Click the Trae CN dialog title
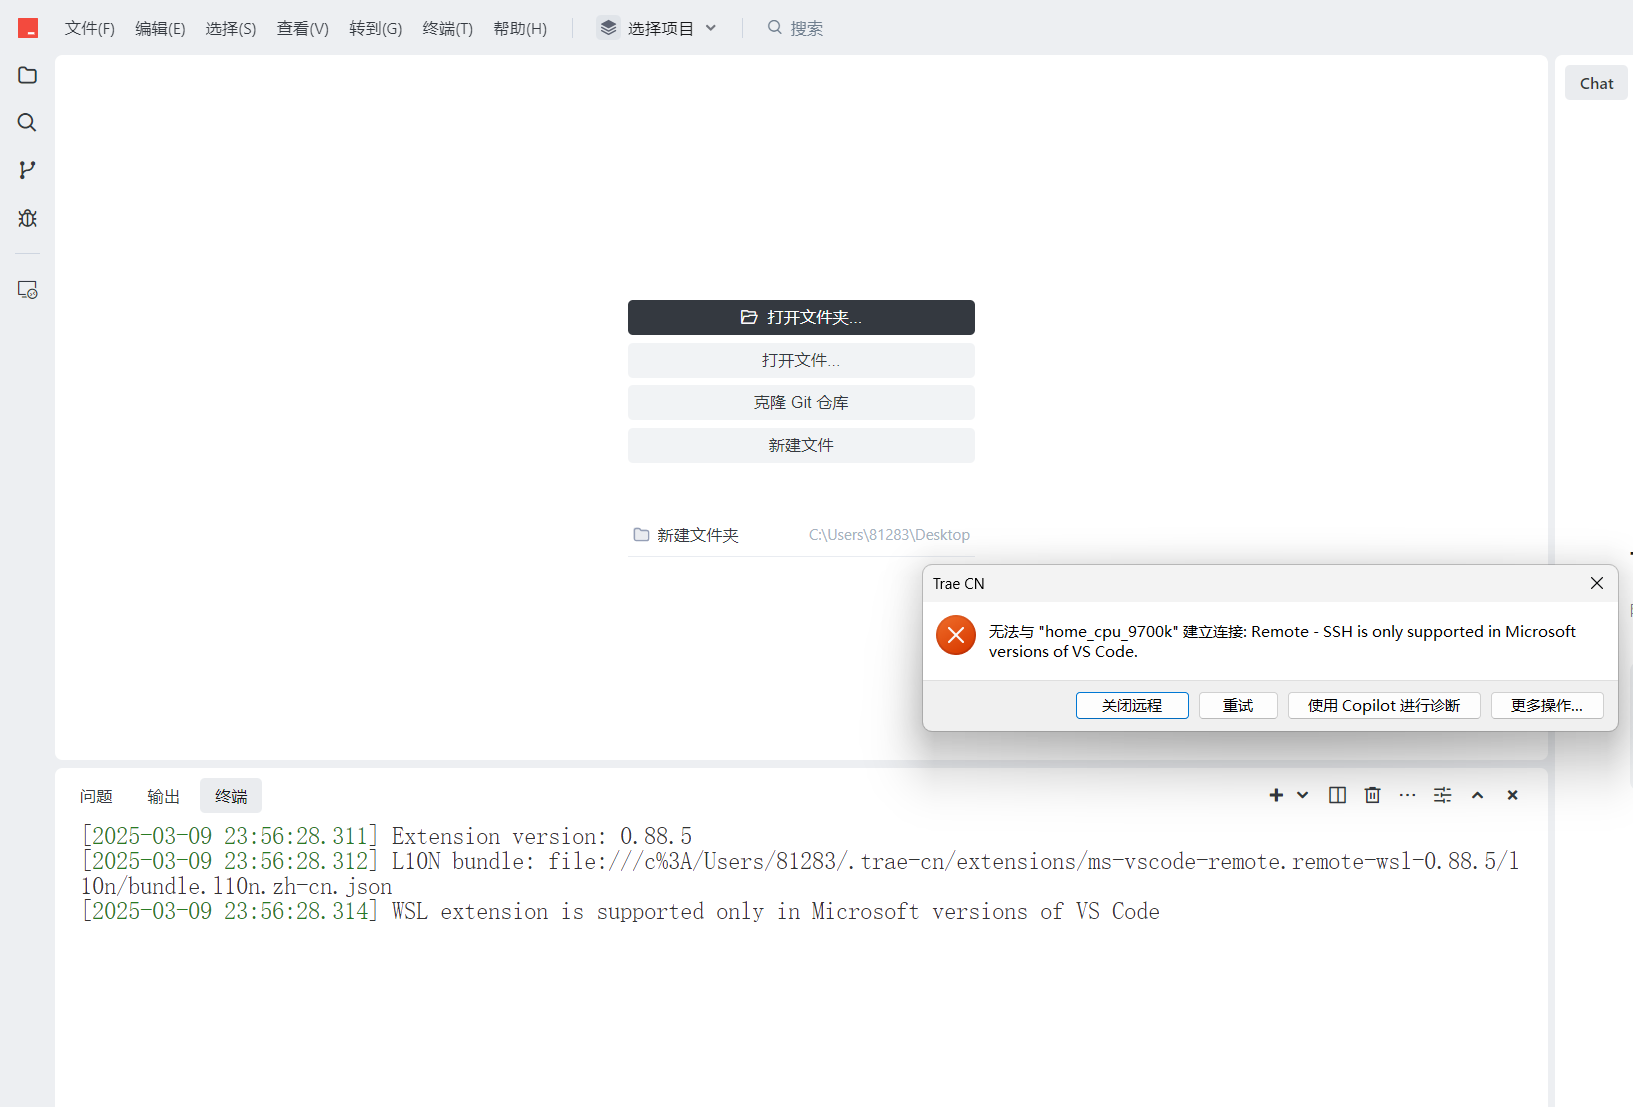 [959, 583]
